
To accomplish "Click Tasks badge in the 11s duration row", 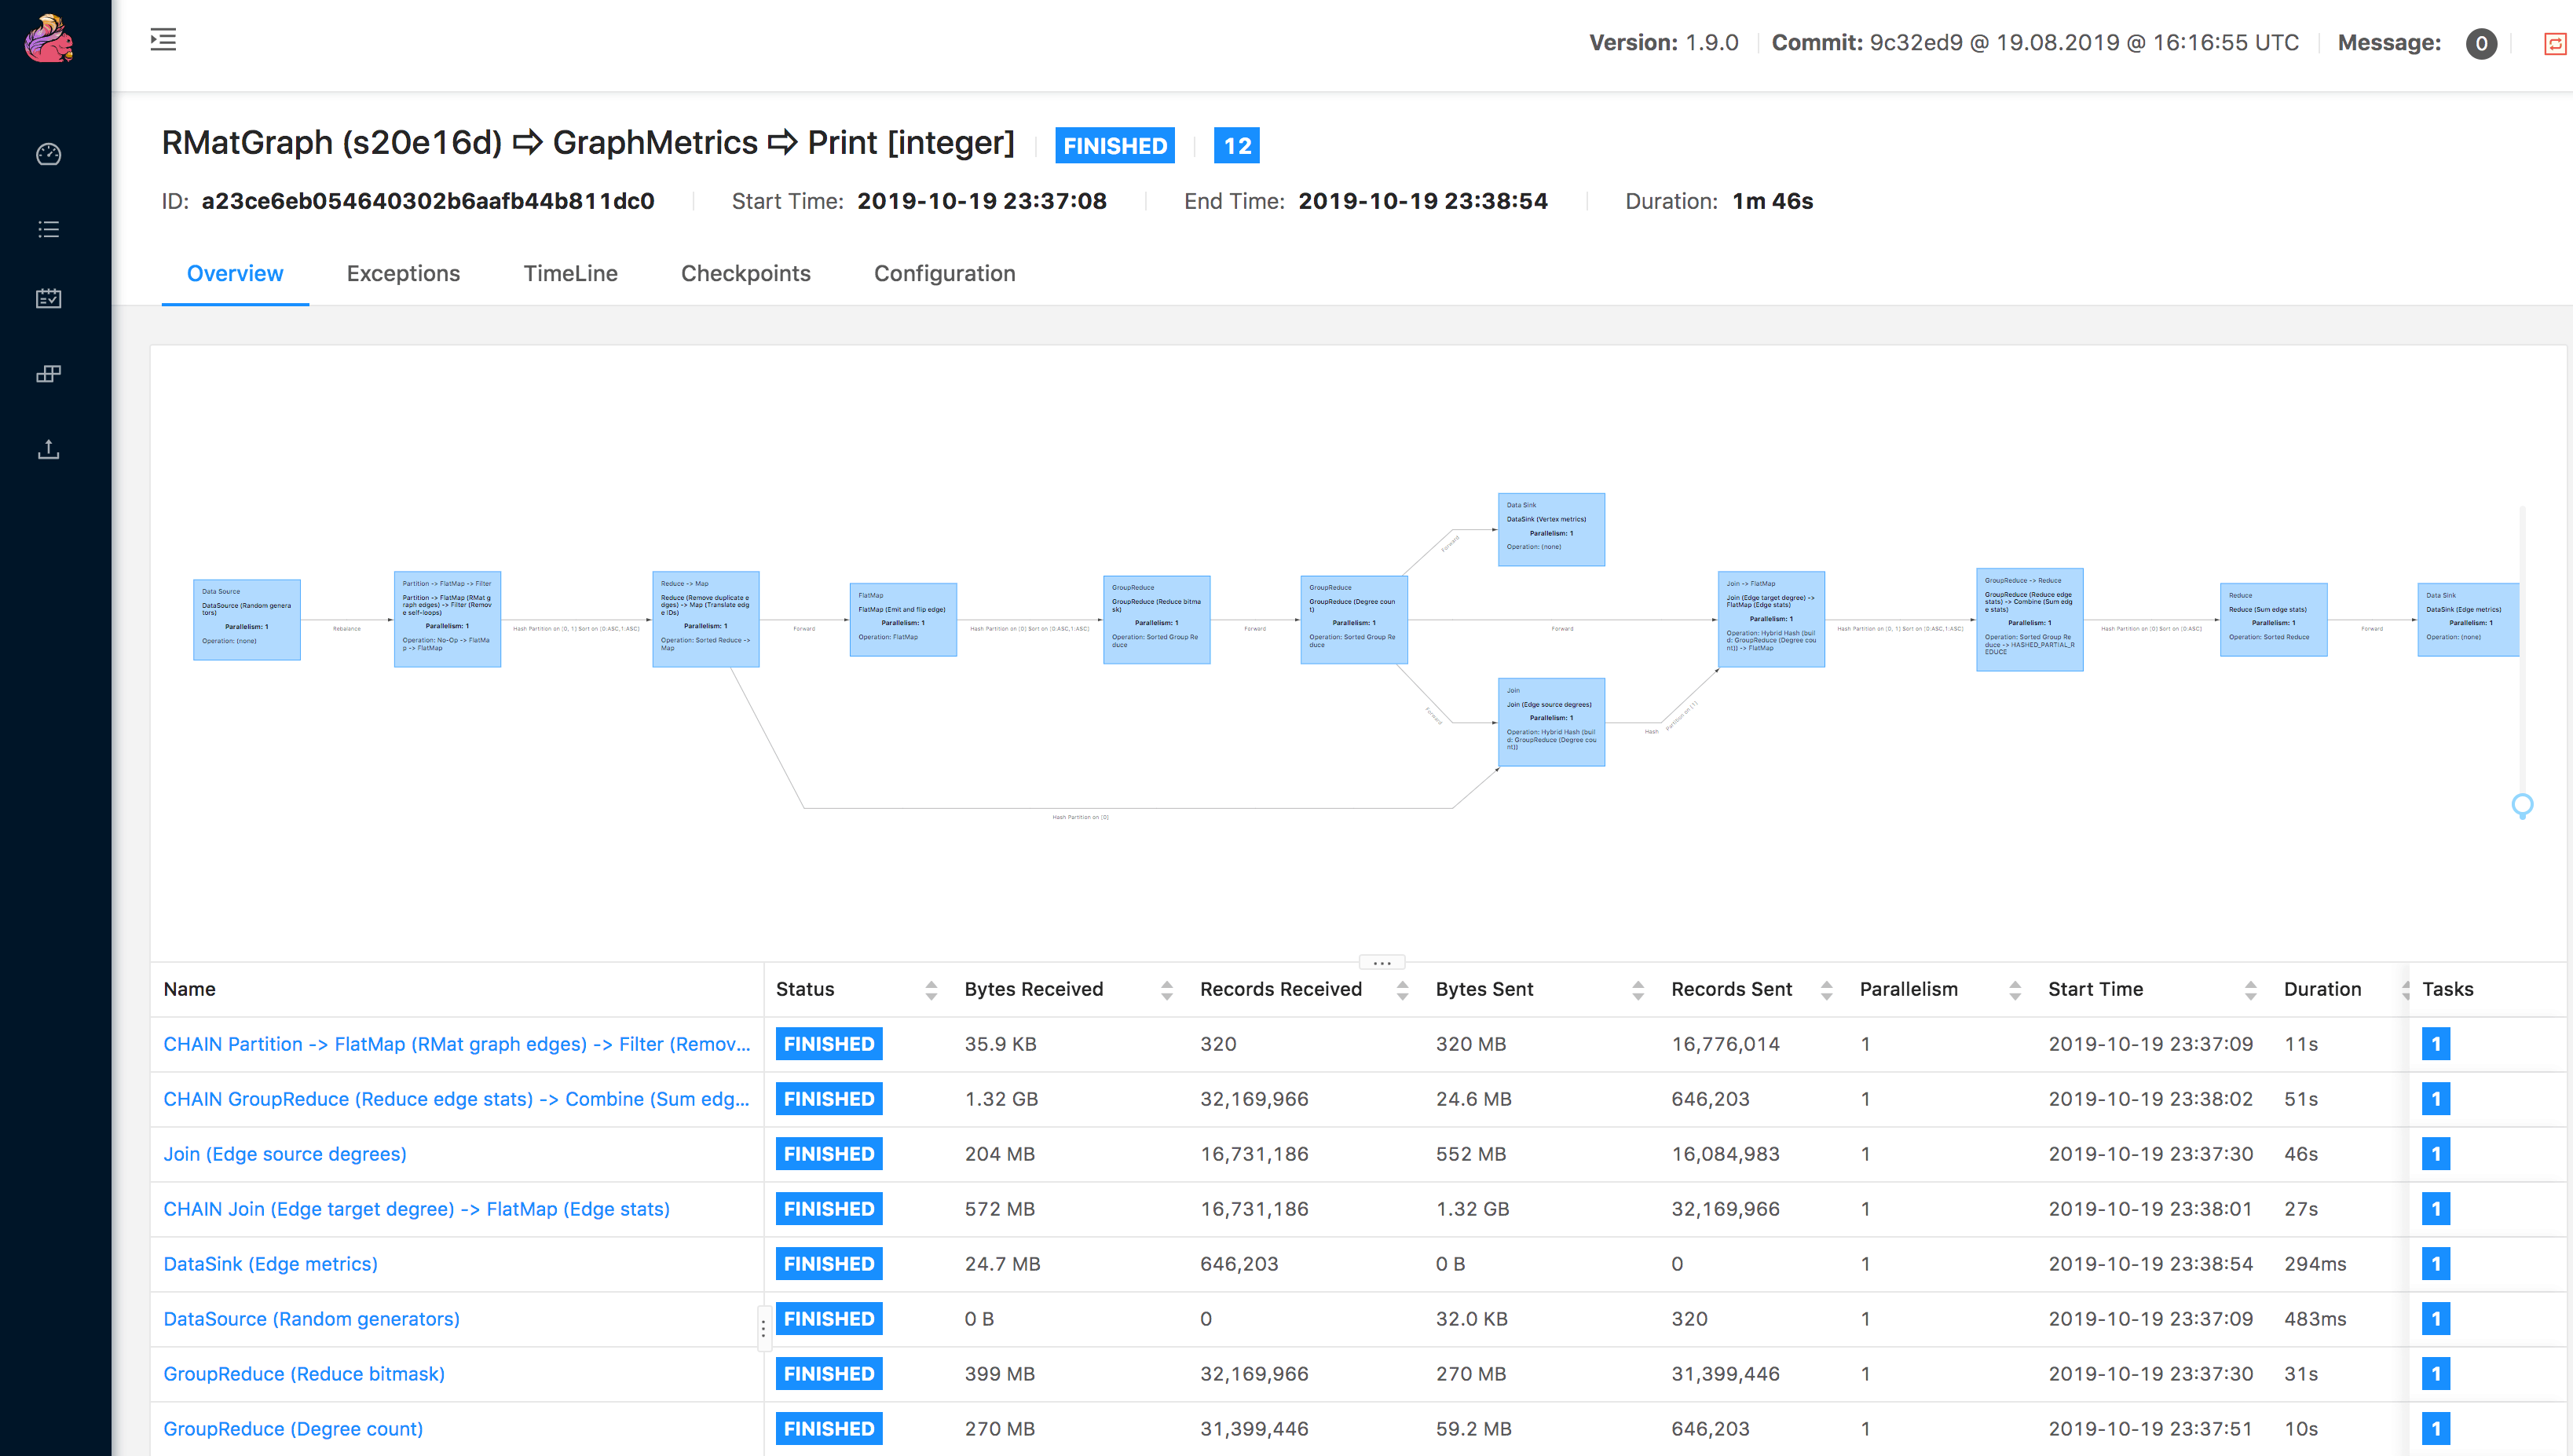I will 2436,1044.
